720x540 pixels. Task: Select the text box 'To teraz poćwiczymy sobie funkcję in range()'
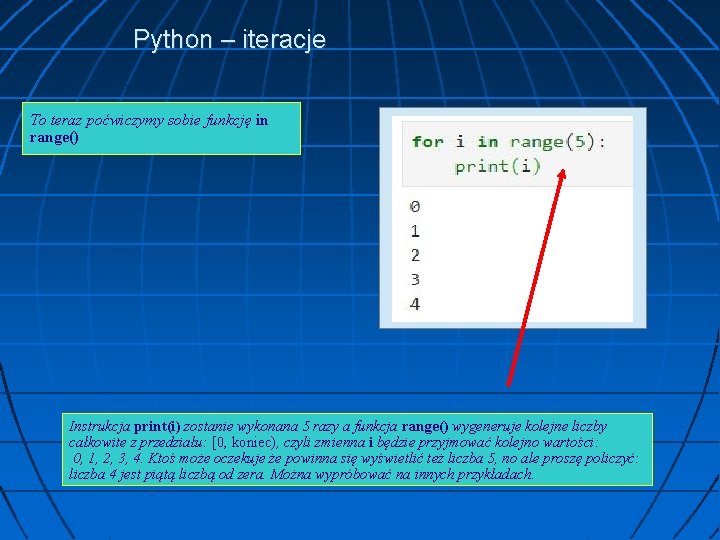pos(162,129)
